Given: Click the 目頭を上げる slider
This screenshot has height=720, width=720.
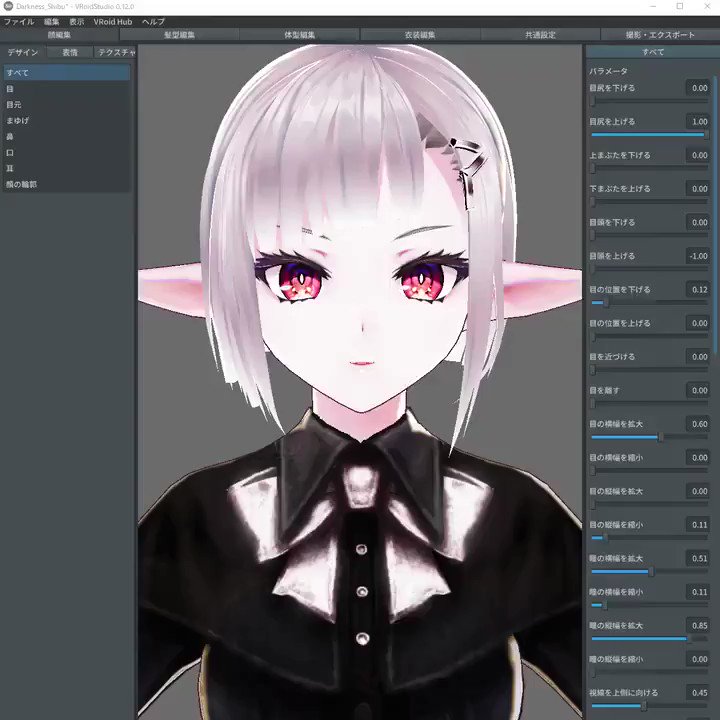Looking at the screenshot, I should coord(649,269).
